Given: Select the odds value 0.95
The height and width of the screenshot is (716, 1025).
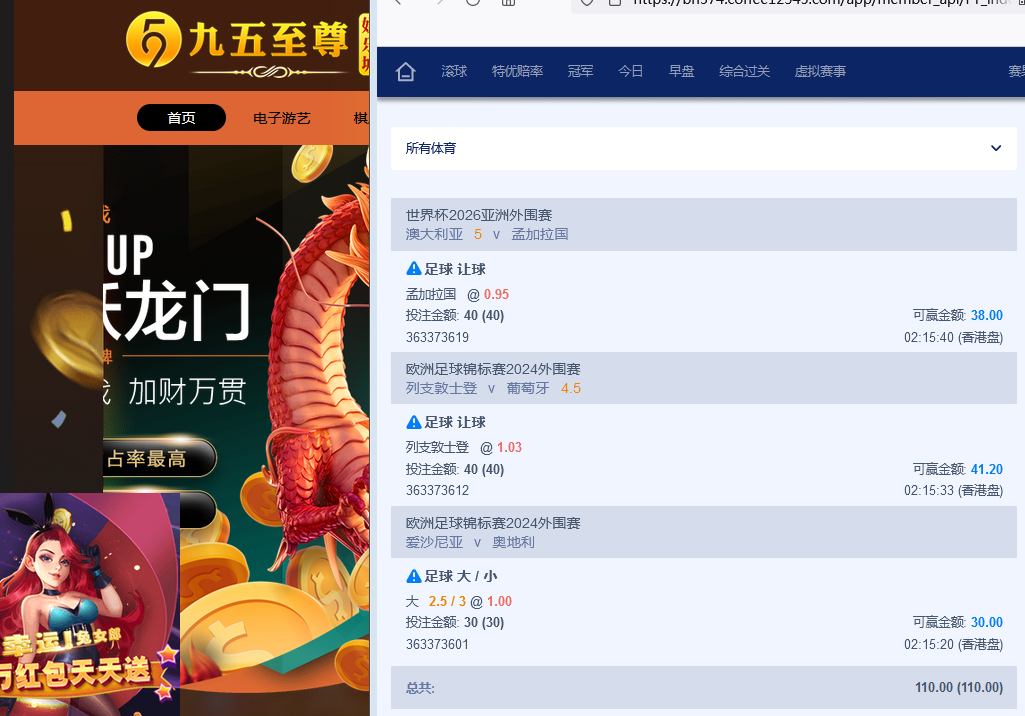Looking at the screenshot, I should (496, 294).
